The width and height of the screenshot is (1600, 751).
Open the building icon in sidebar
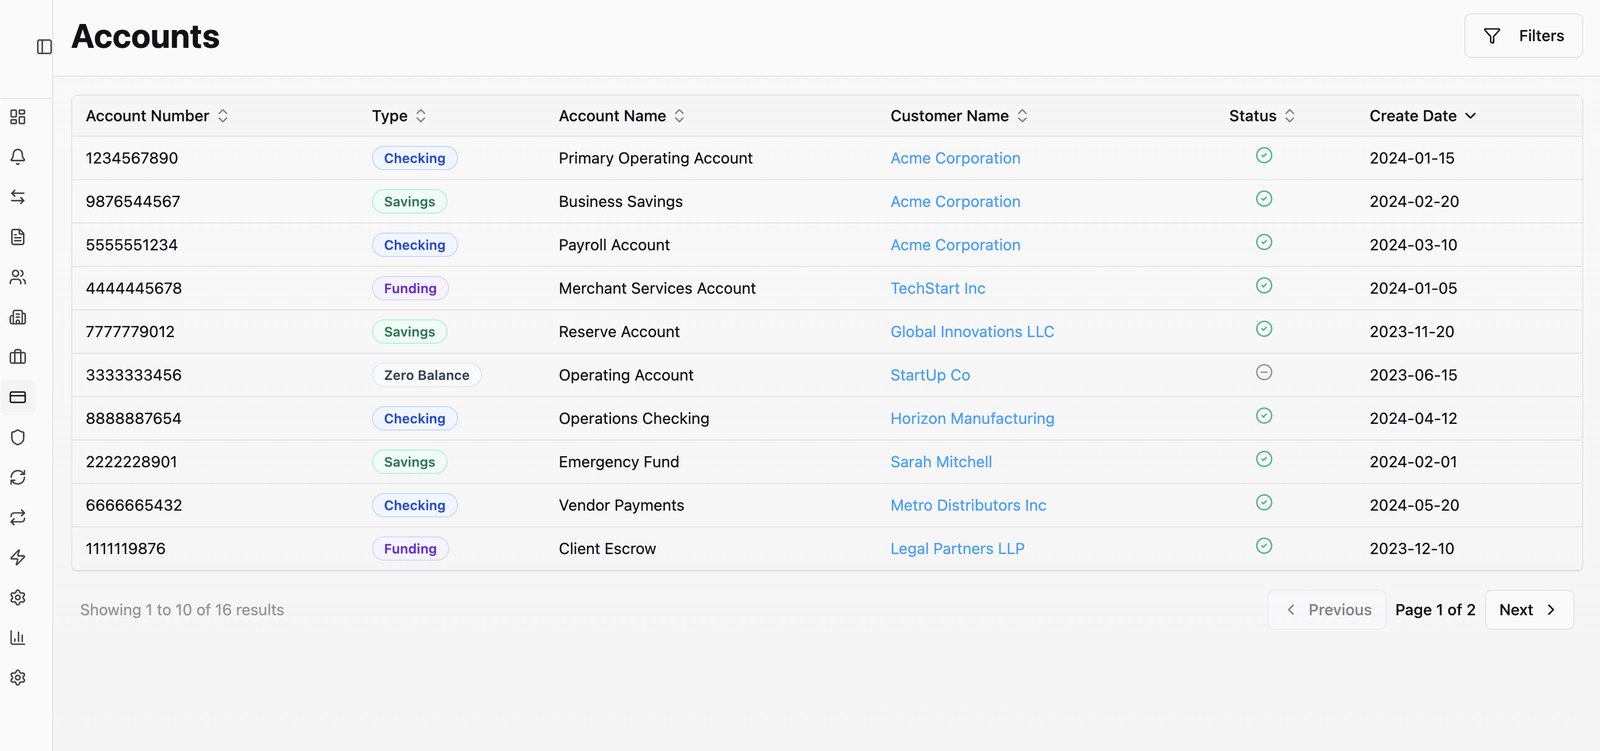point(18,317)
